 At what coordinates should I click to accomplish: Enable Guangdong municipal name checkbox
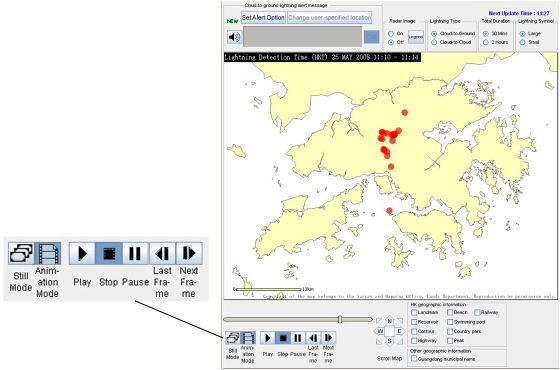[x=414, y=359]
